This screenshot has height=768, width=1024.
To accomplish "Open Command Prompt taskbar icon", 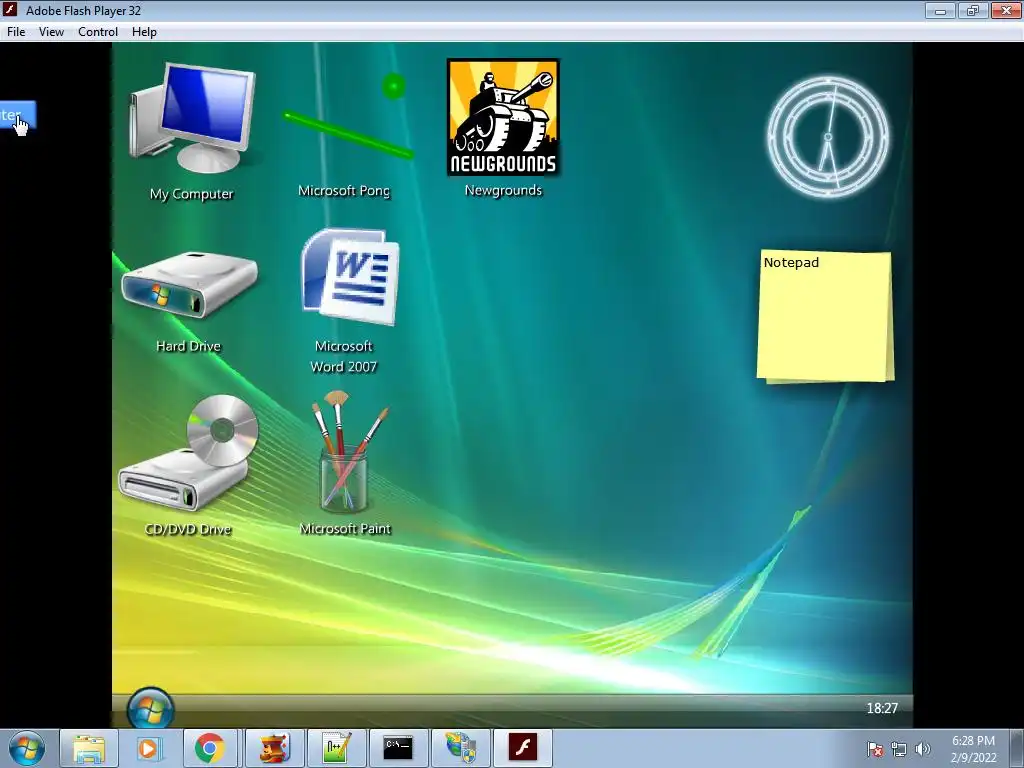I will coord(398,748).
